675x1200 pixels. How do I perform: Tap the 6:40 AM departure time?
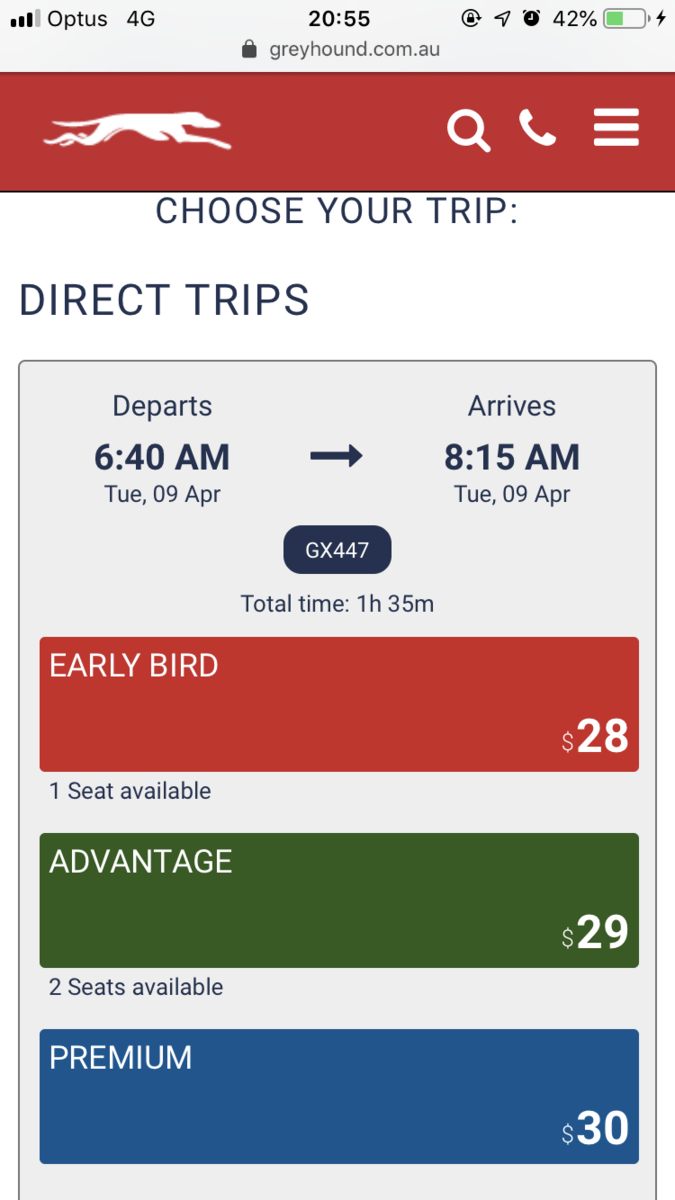point(162,457)
